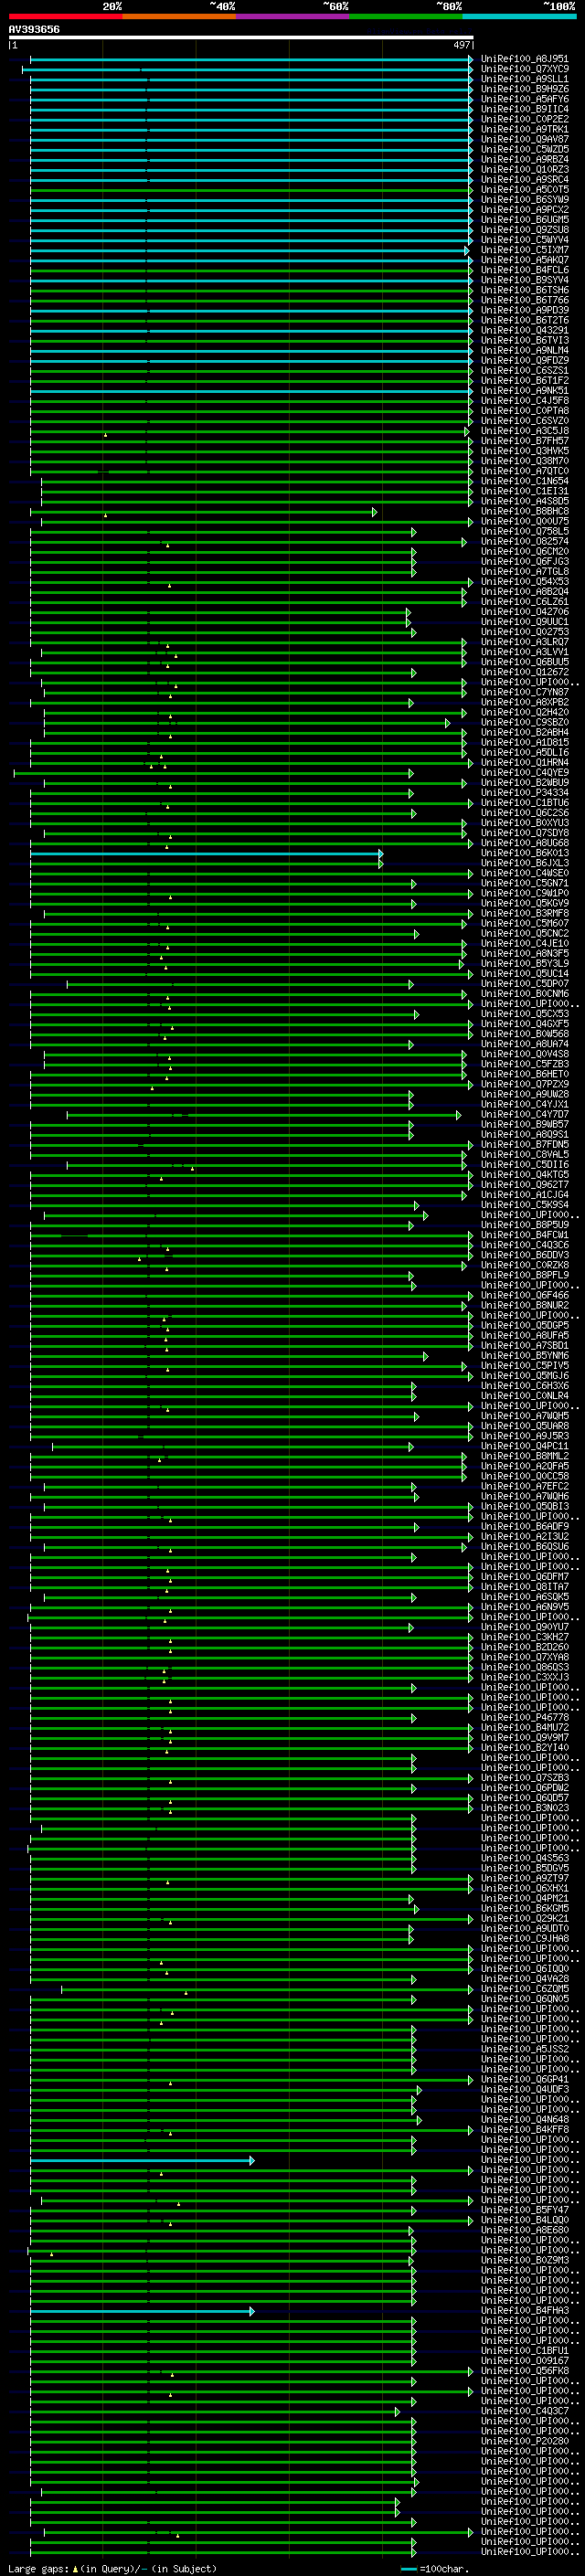Click the UniRef100_B4FCL6 label
The height and width of the screenshot is (2576, 585).
point(524,270)
